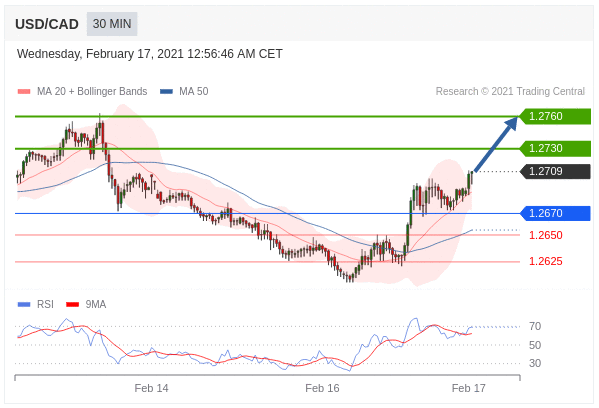Click the 30 MIN timeframe badge

[x=112, y=24]
